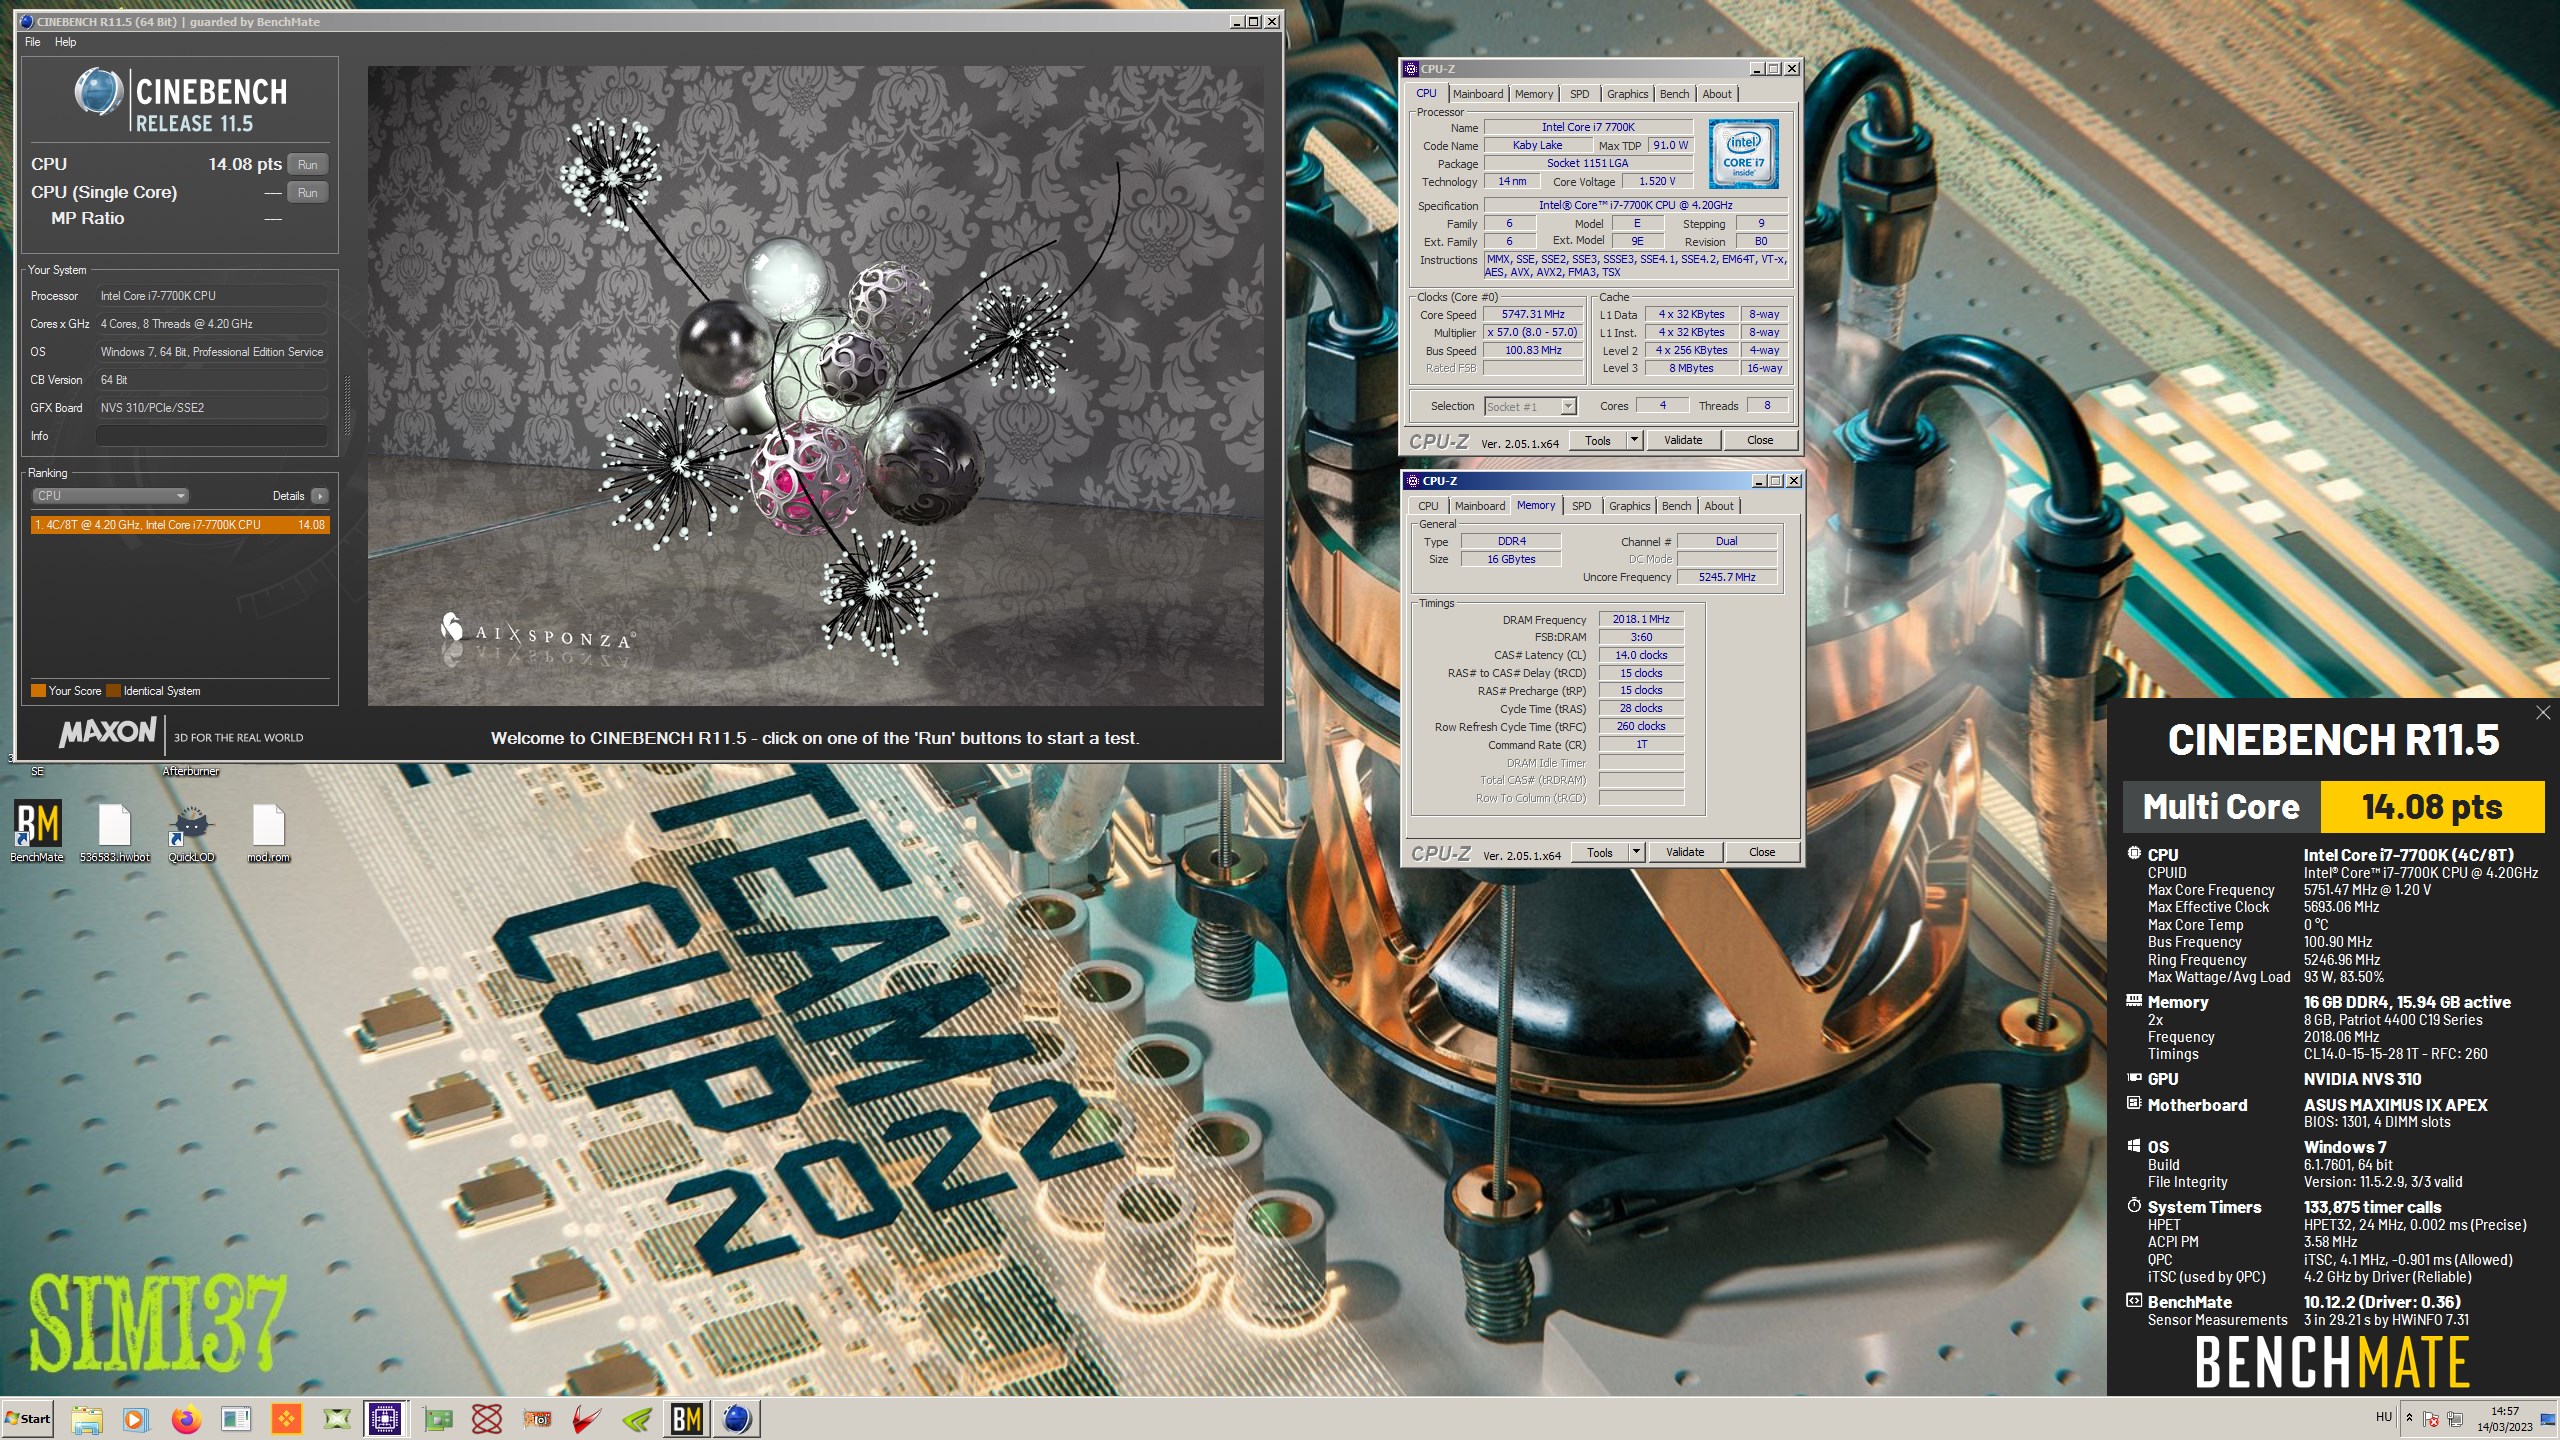Viewport: 2560px width, 1440px height.
Task: Switch to Cinebench via blue sphere taskbar button
Action: coord(737,1418)
